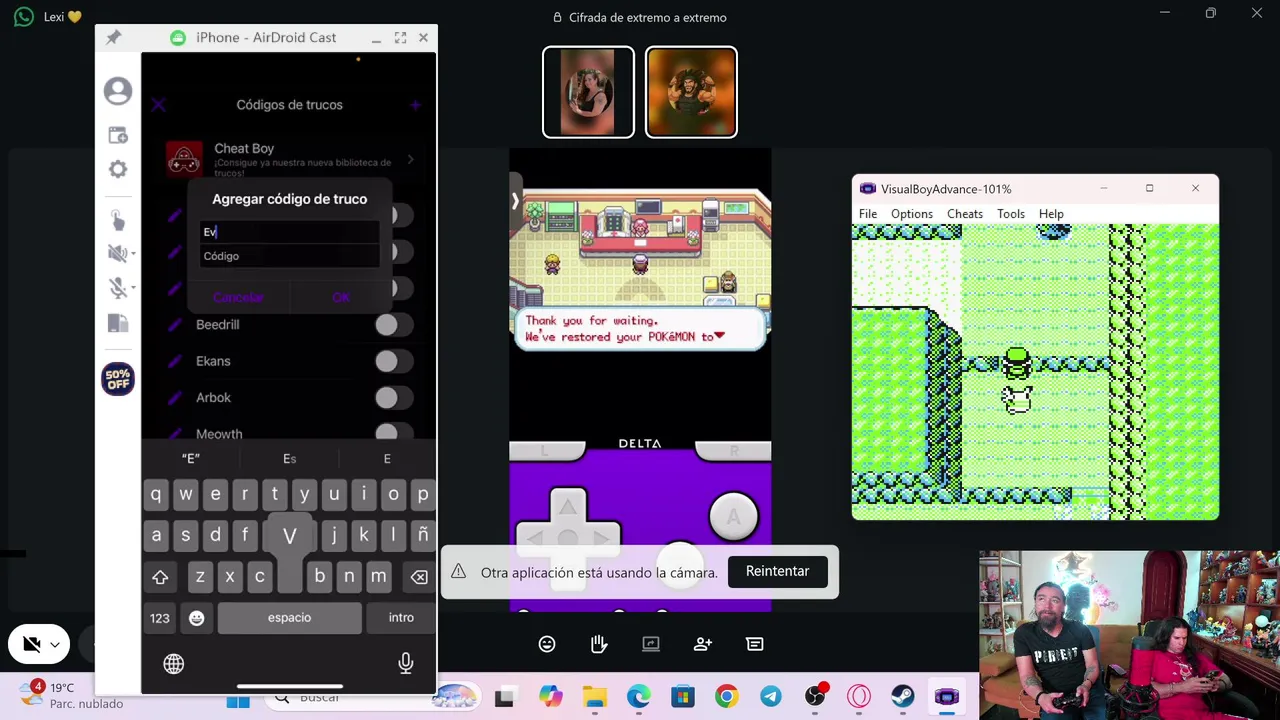Tap the globe language key
Image resolution: width=1280 pixels, height=720 pixels.
click(x=174, y=663)
